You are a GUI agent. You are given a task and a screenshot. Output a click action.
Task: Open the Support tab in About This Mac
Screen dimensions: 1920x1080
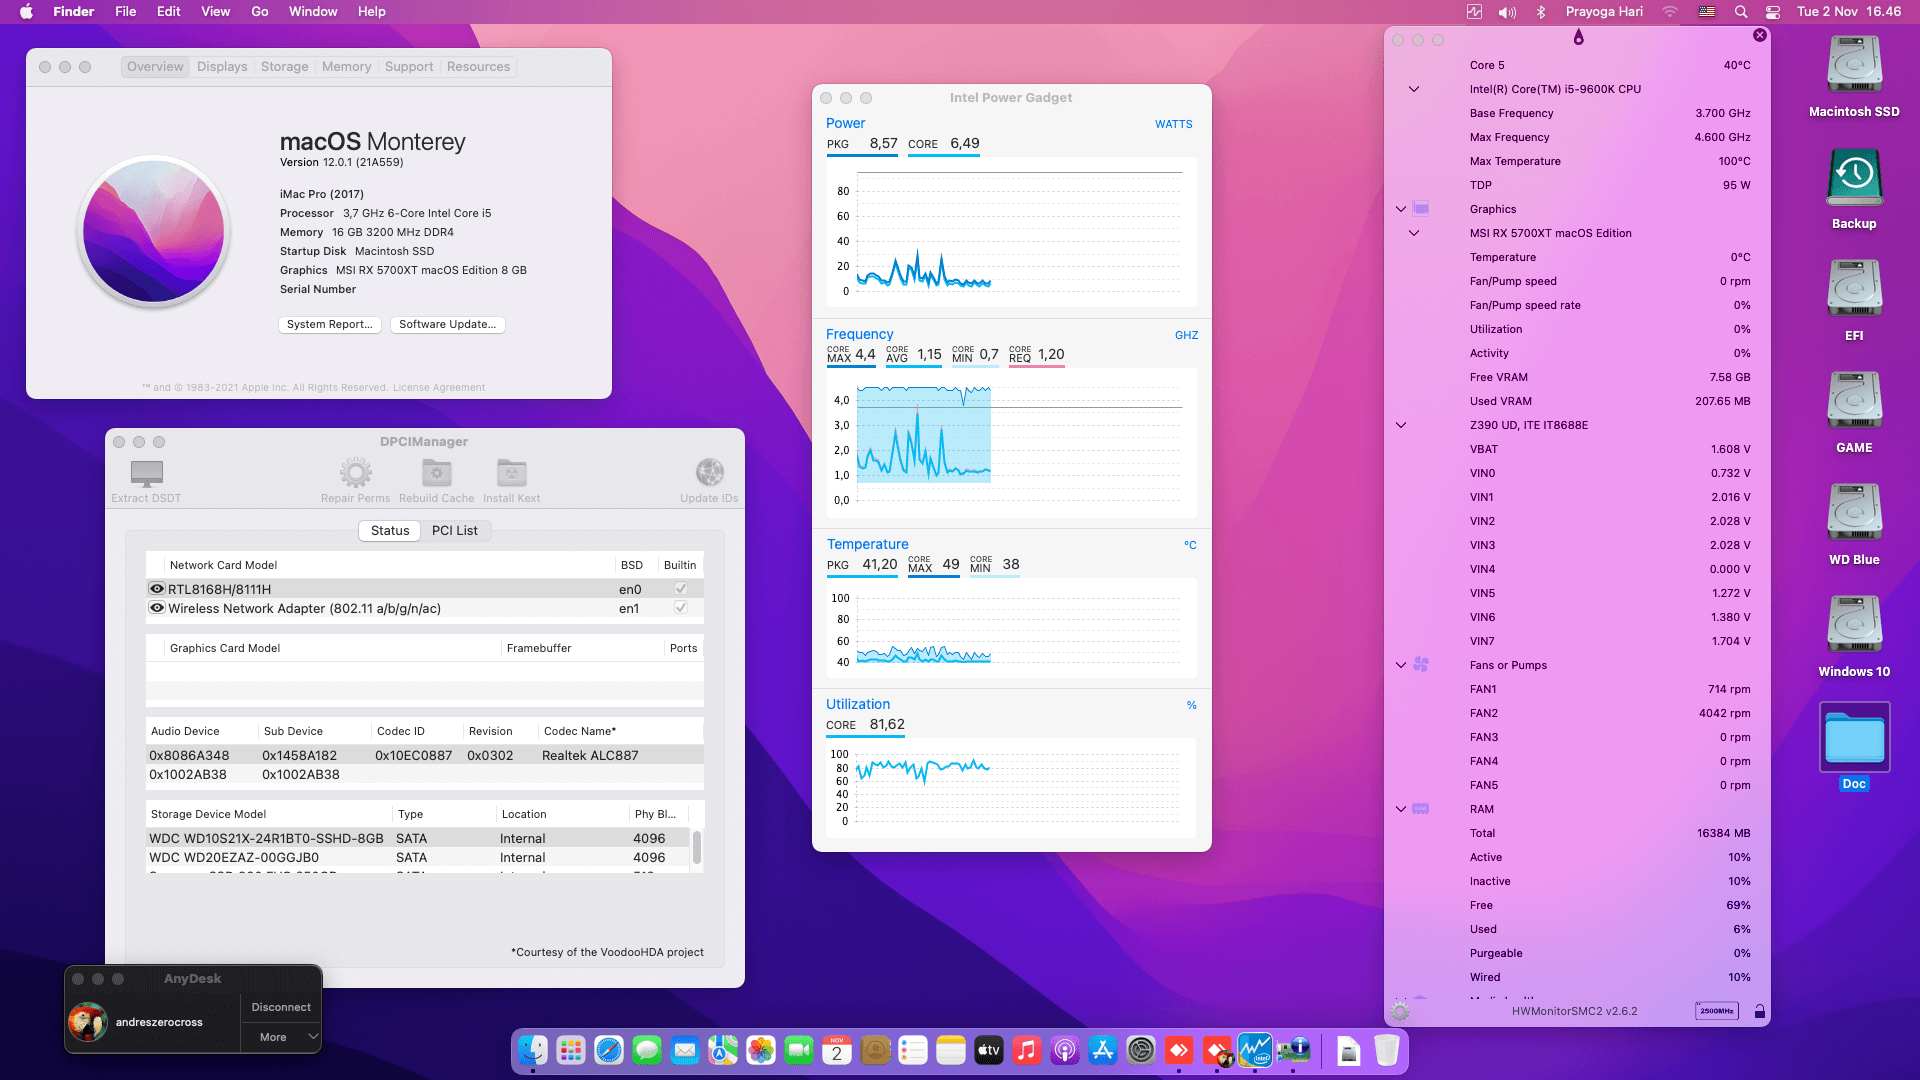pos(409,67)
